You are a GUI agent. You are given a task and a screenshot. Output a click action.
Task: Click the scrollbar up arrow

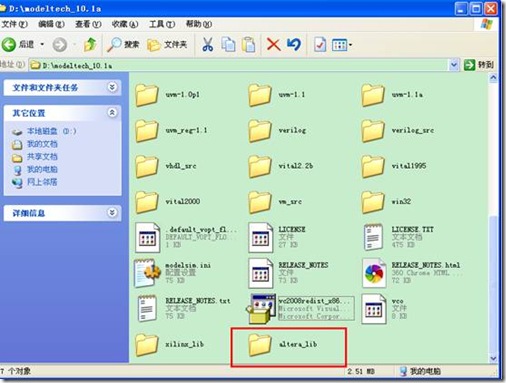[x=493, y=78]
